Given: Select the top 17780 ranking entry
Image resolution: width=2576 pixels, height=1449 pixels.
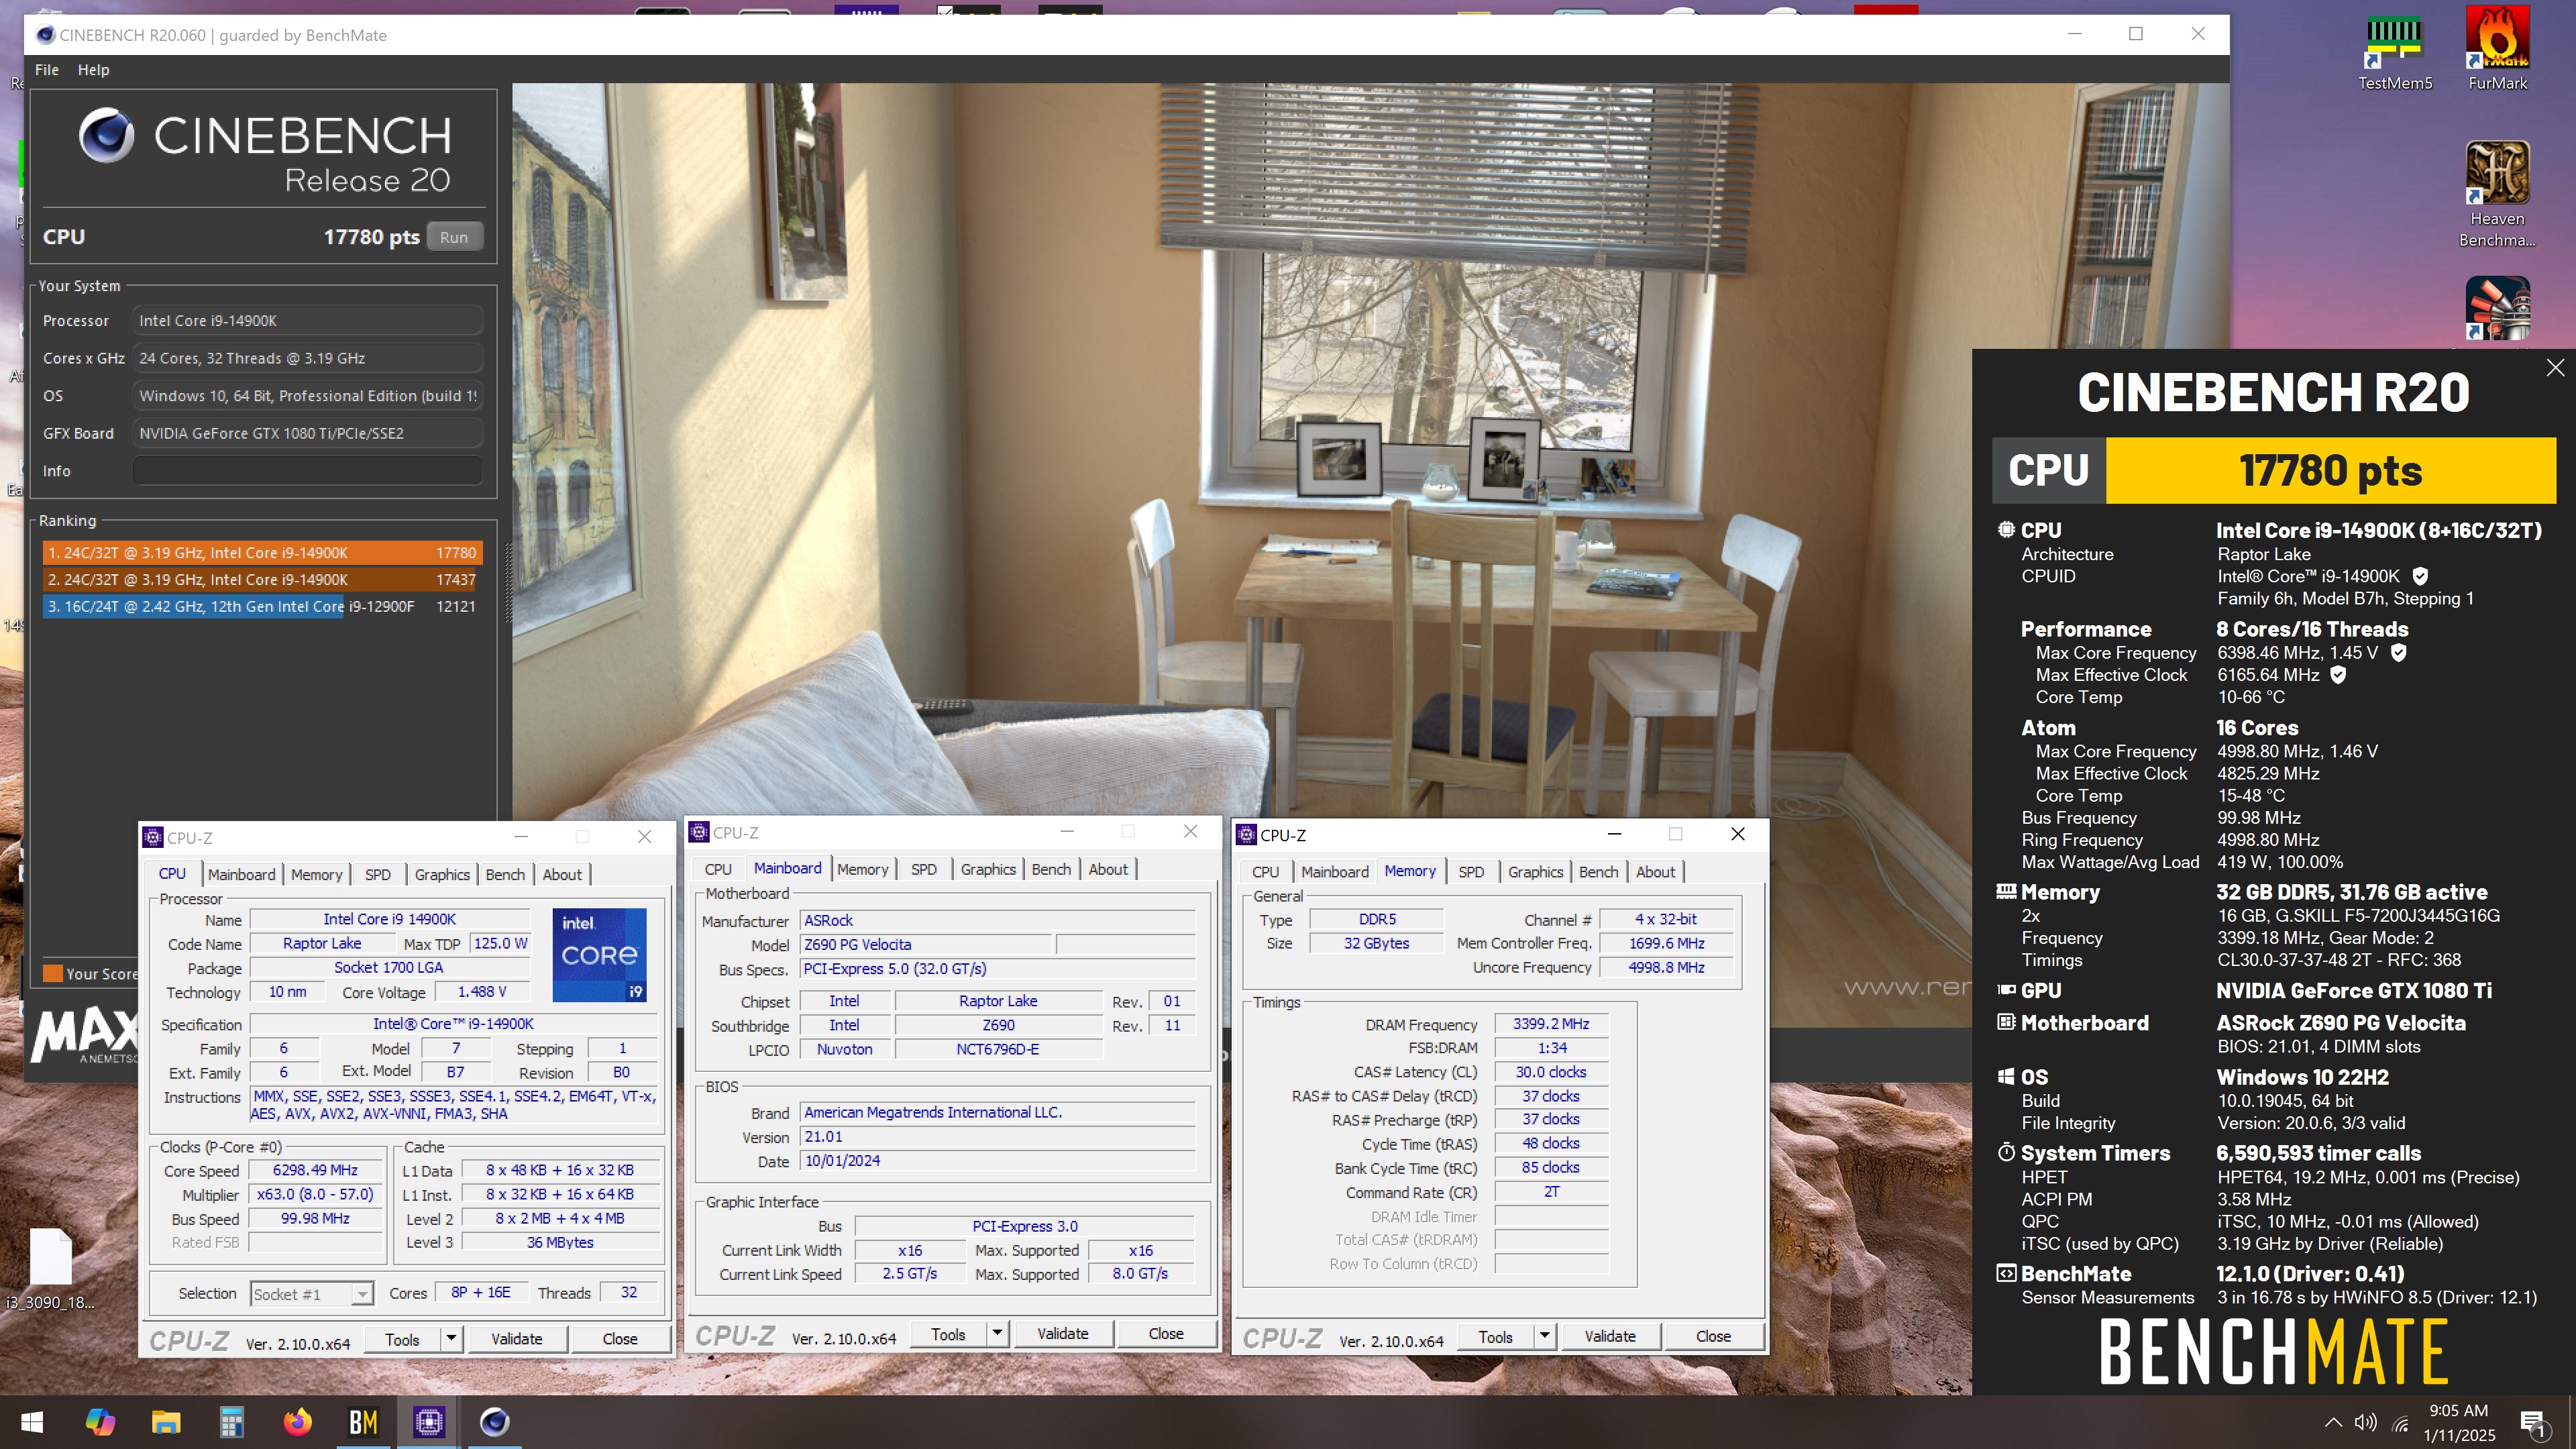Looking at the screenshot, I should 262,552.
